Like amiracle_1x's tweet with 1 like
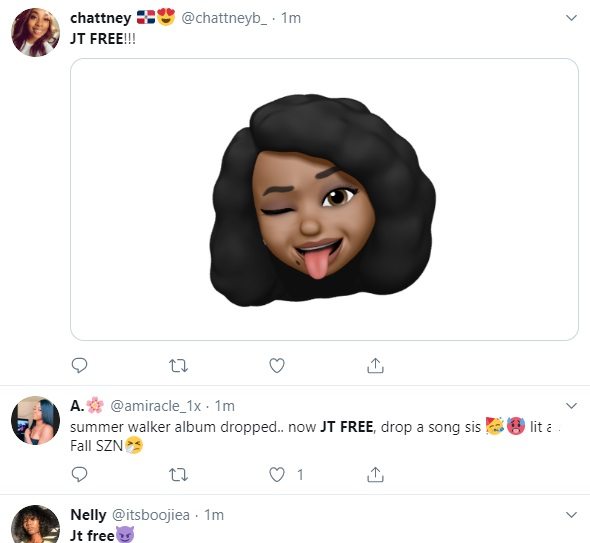This screenshot has height=543, width=590. (277, 475)
